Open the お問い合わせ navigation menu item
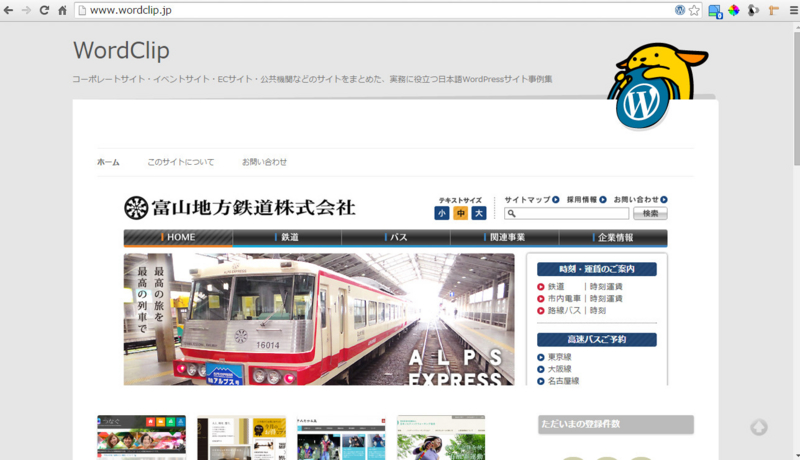 pos(264,162)
